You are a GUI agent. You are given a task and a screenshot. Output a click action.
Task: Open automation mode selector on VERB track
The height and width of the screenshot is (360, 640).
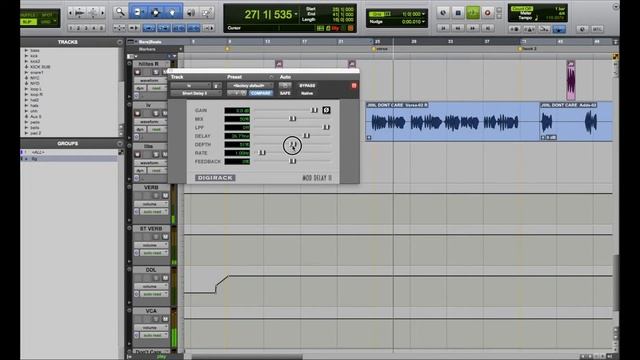154,212
